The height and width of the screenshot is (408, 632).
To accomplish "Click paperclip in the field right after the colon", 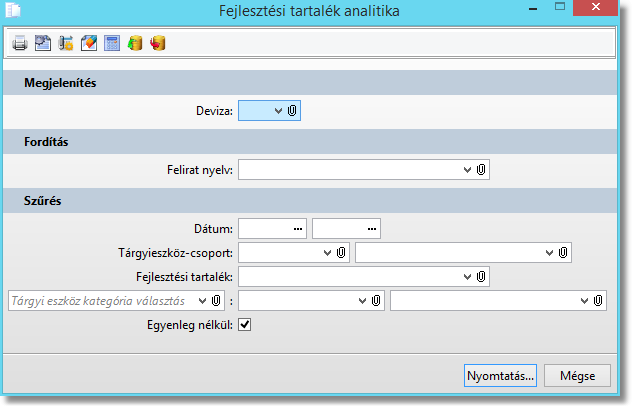I will (x=376, y=301).
